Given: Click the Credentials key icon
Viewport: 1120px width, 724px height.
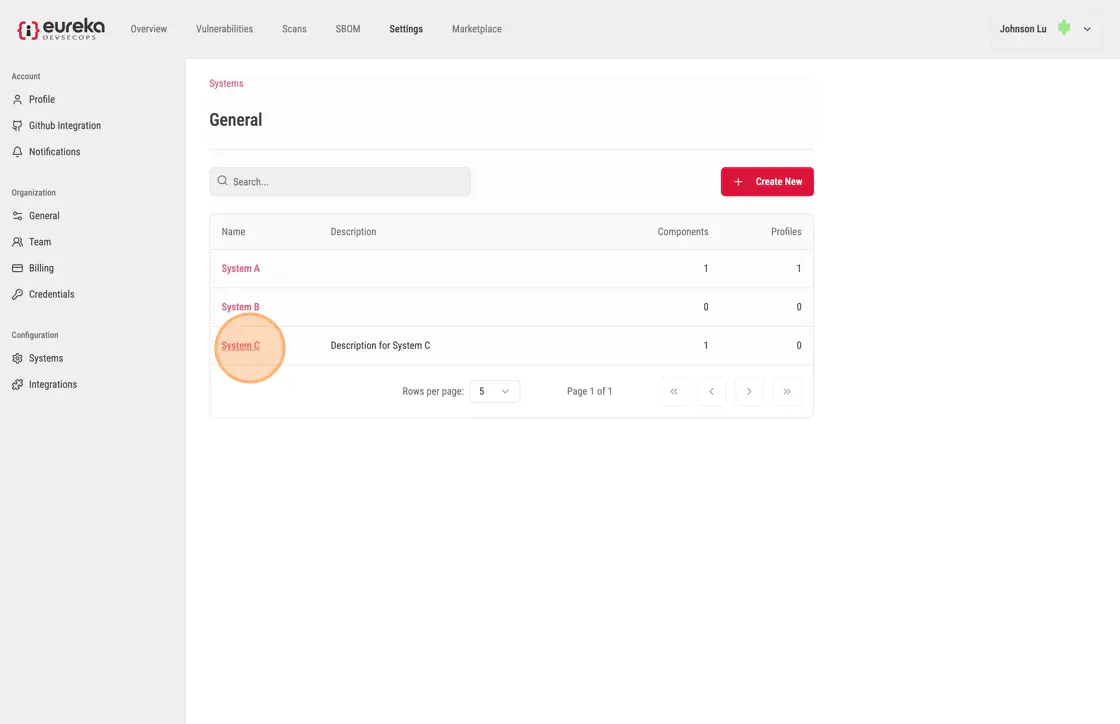Looking at the screenshot, I should pyautogui.click(x=17, y=294).
